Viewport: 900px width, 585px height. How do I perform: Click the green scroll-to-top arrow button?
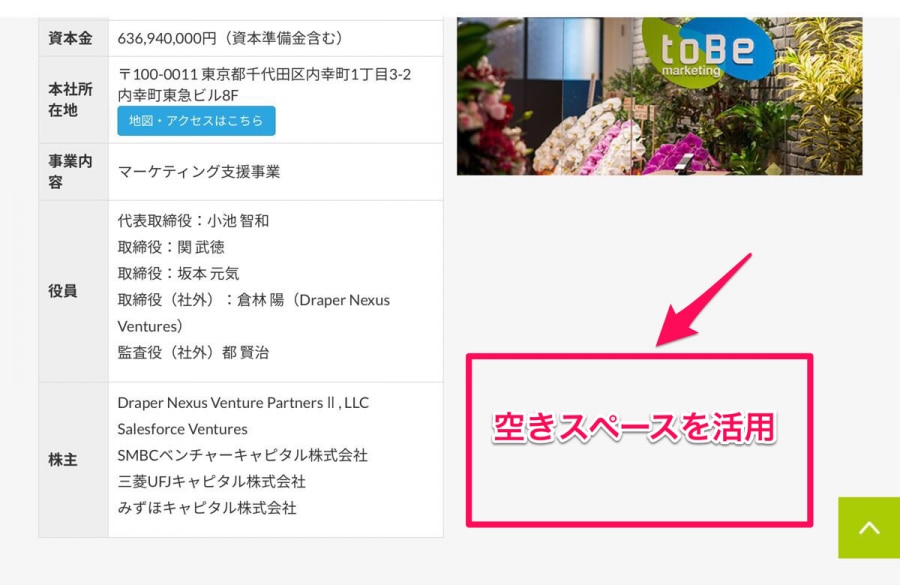pyautogui.click(x=869, y=528)
